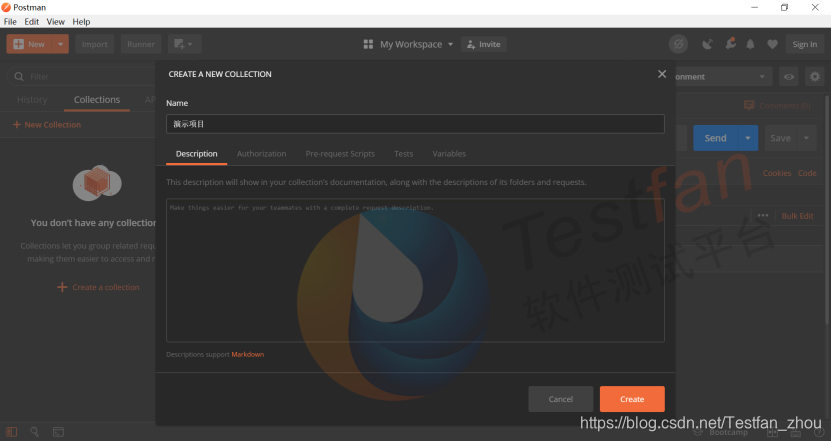Open the Code link

point(807,173)
